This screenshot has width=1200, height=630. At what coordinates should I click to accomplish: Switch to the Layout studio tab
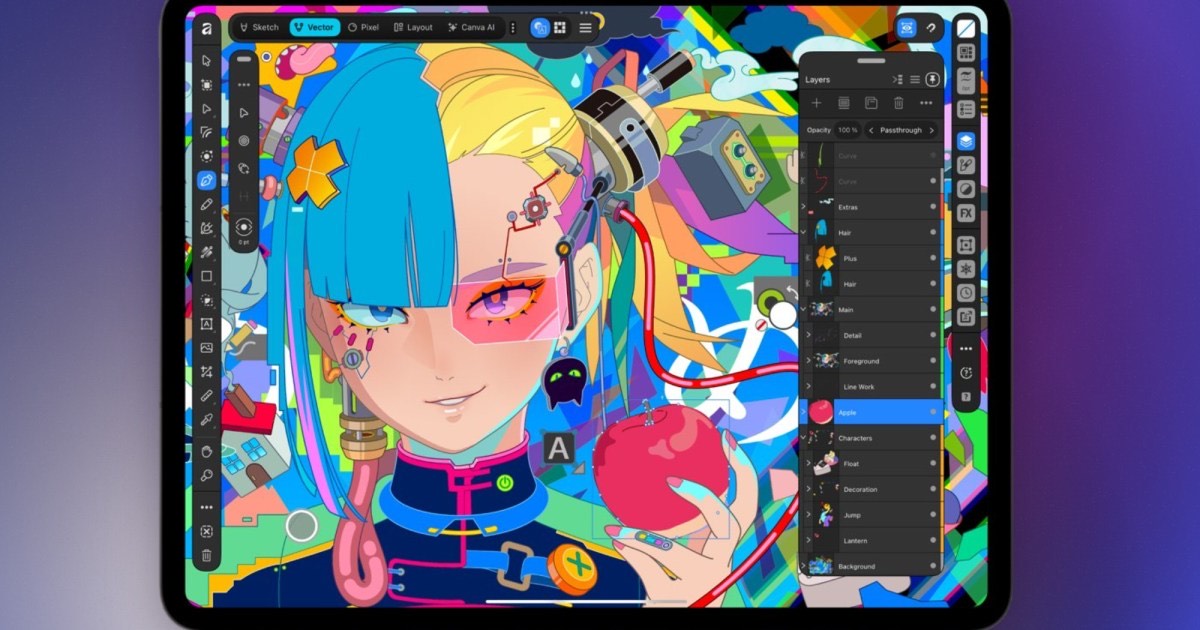[413, 28]
